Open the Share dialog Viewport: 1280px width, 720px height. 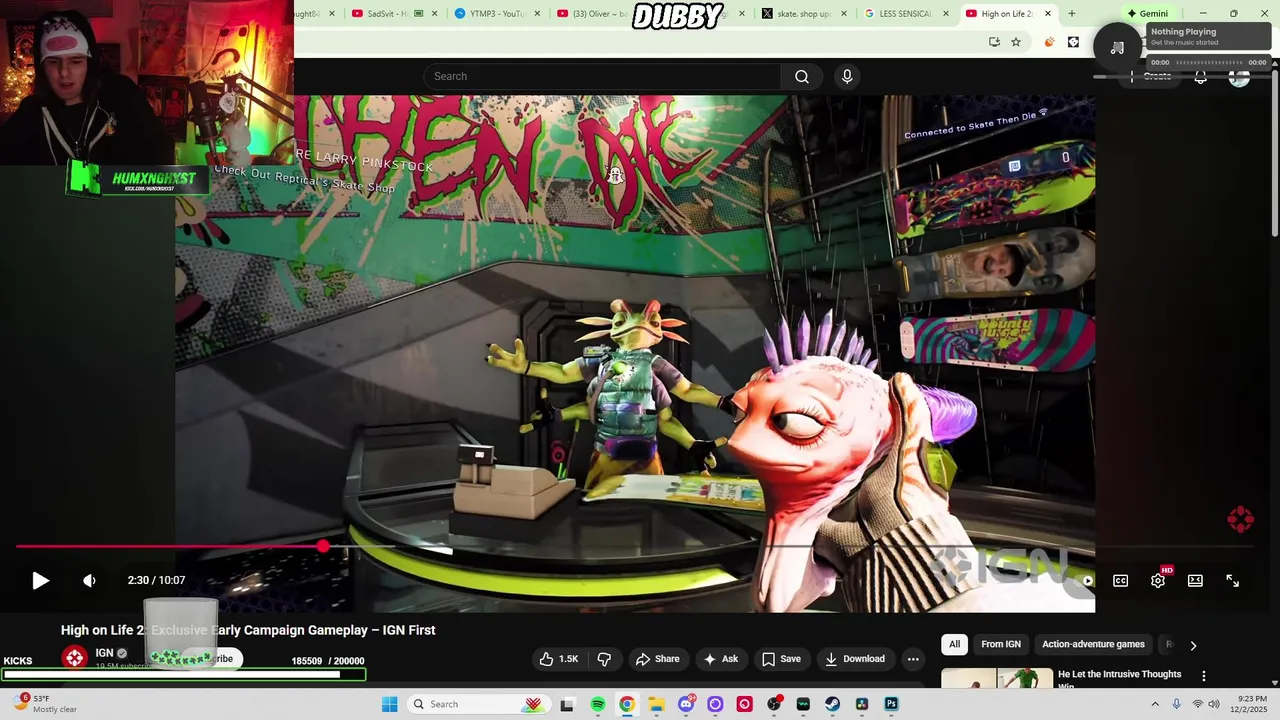pos(658,659)
